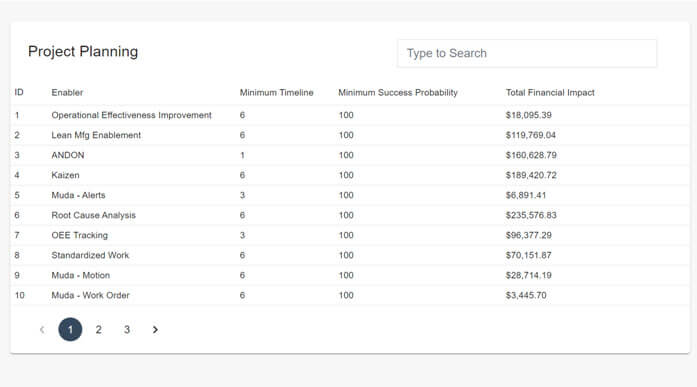The image size is (697, 387).
Task: Sort by Minimum Success Probability header
Action: [x=398, y=92]
